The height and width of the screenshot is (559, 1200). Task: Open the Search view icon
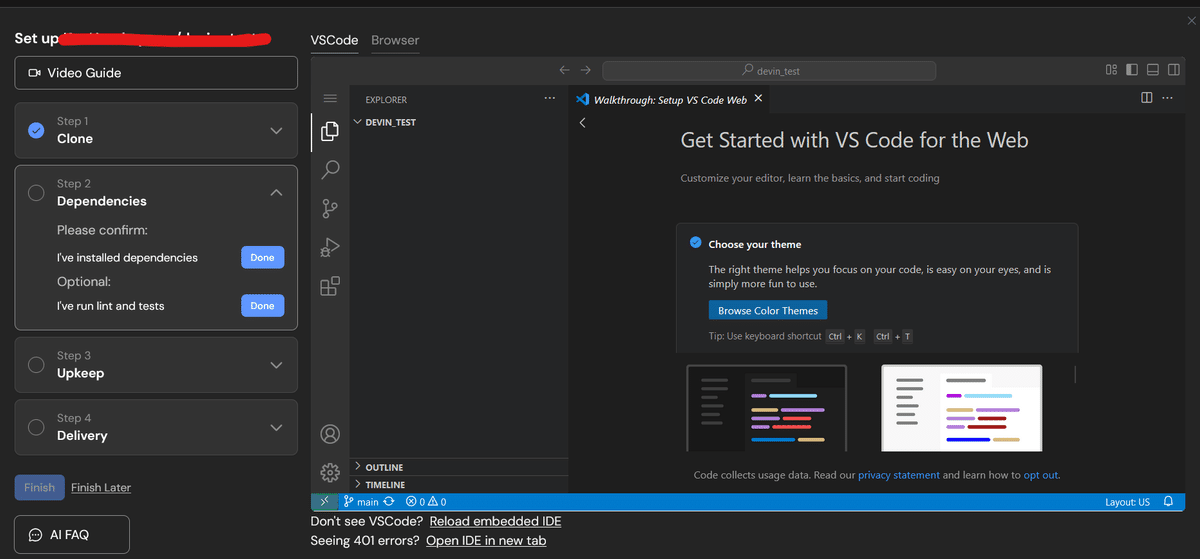329,170
